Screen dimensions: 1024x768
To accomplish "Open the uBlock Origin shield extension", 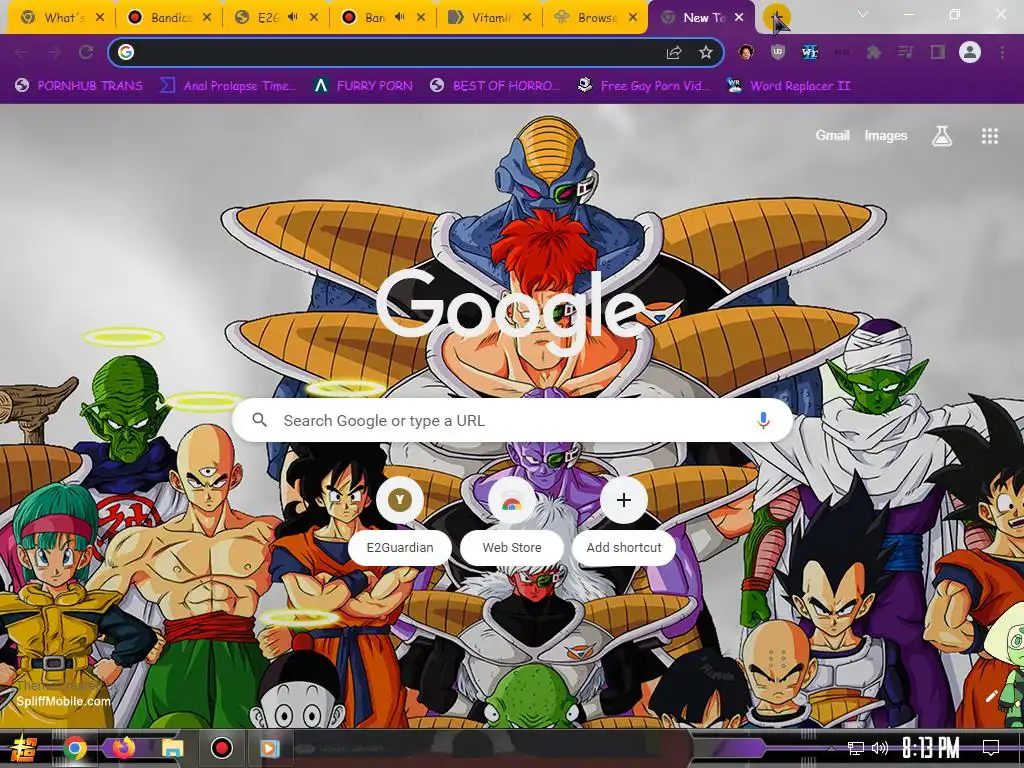I will tap(777, 52).
